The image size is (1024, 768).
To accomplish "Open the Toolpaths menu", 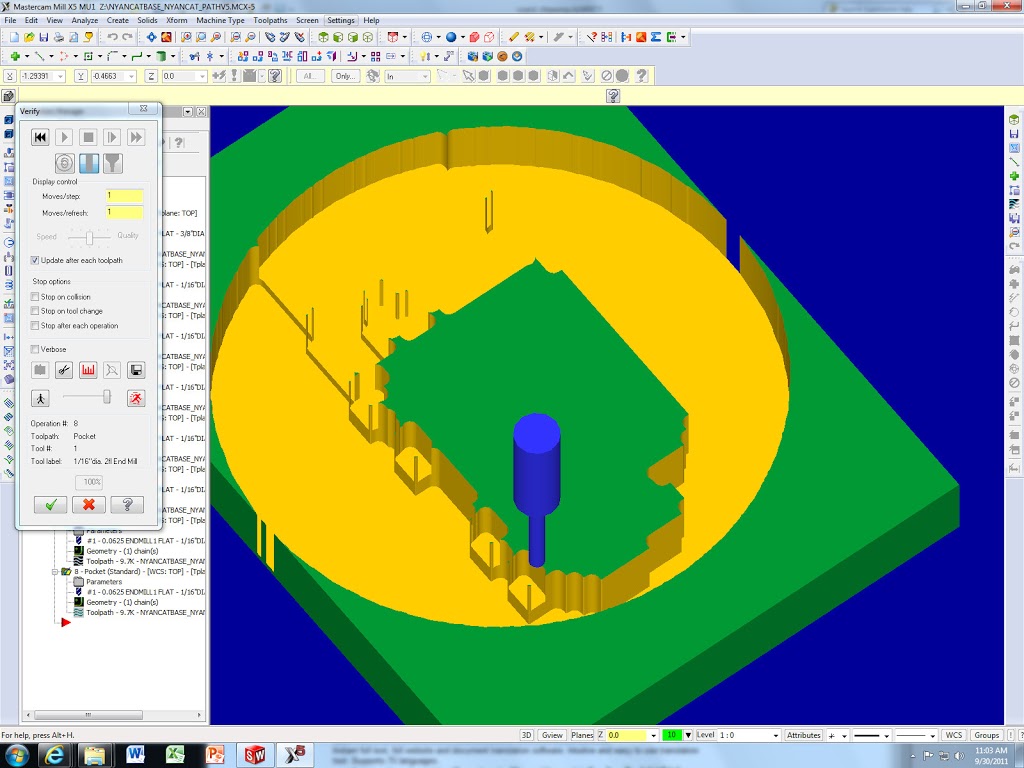I will pos(270,20).
